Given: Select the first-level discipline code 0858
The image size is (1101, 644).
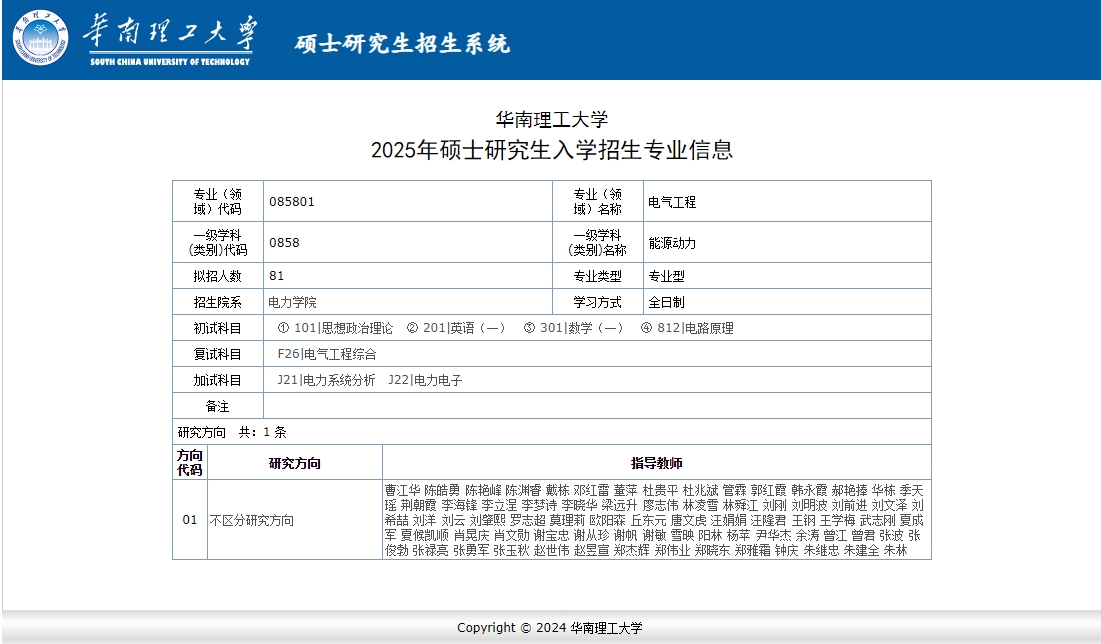Looking at the screenshot, I should [x=284, y=242].
